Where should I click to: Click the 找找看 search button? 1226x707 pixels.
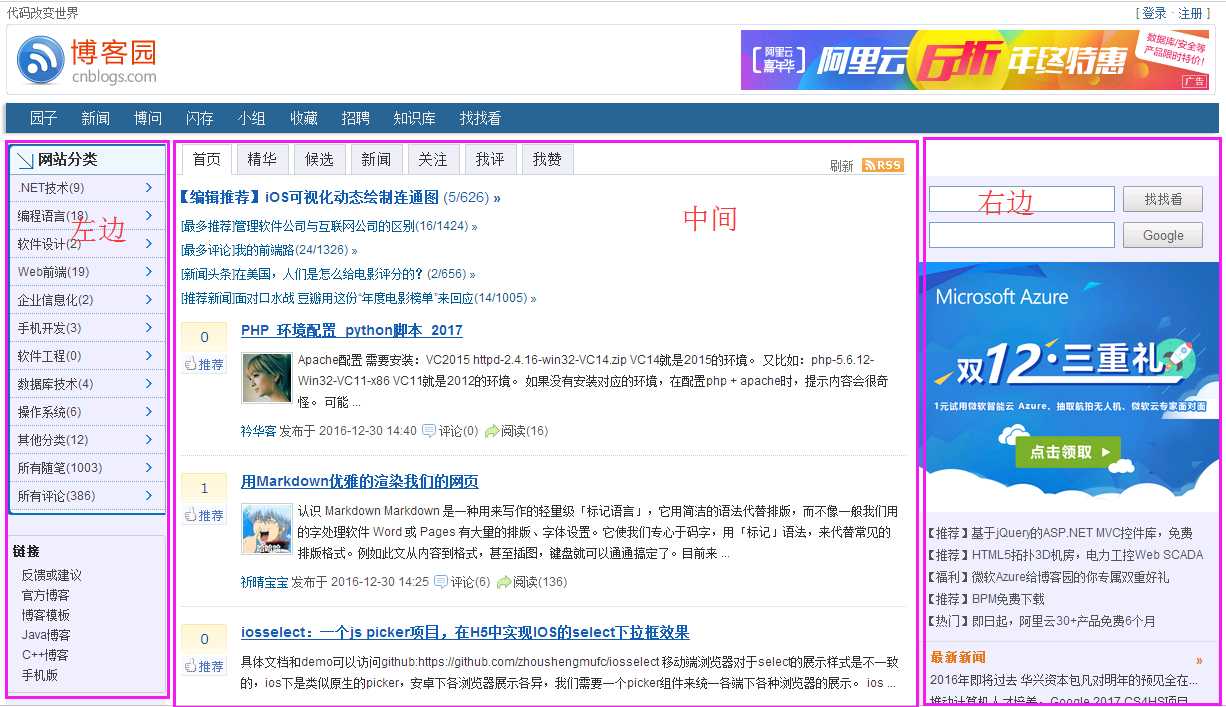pyautogui.click(x=1163, y=199)
